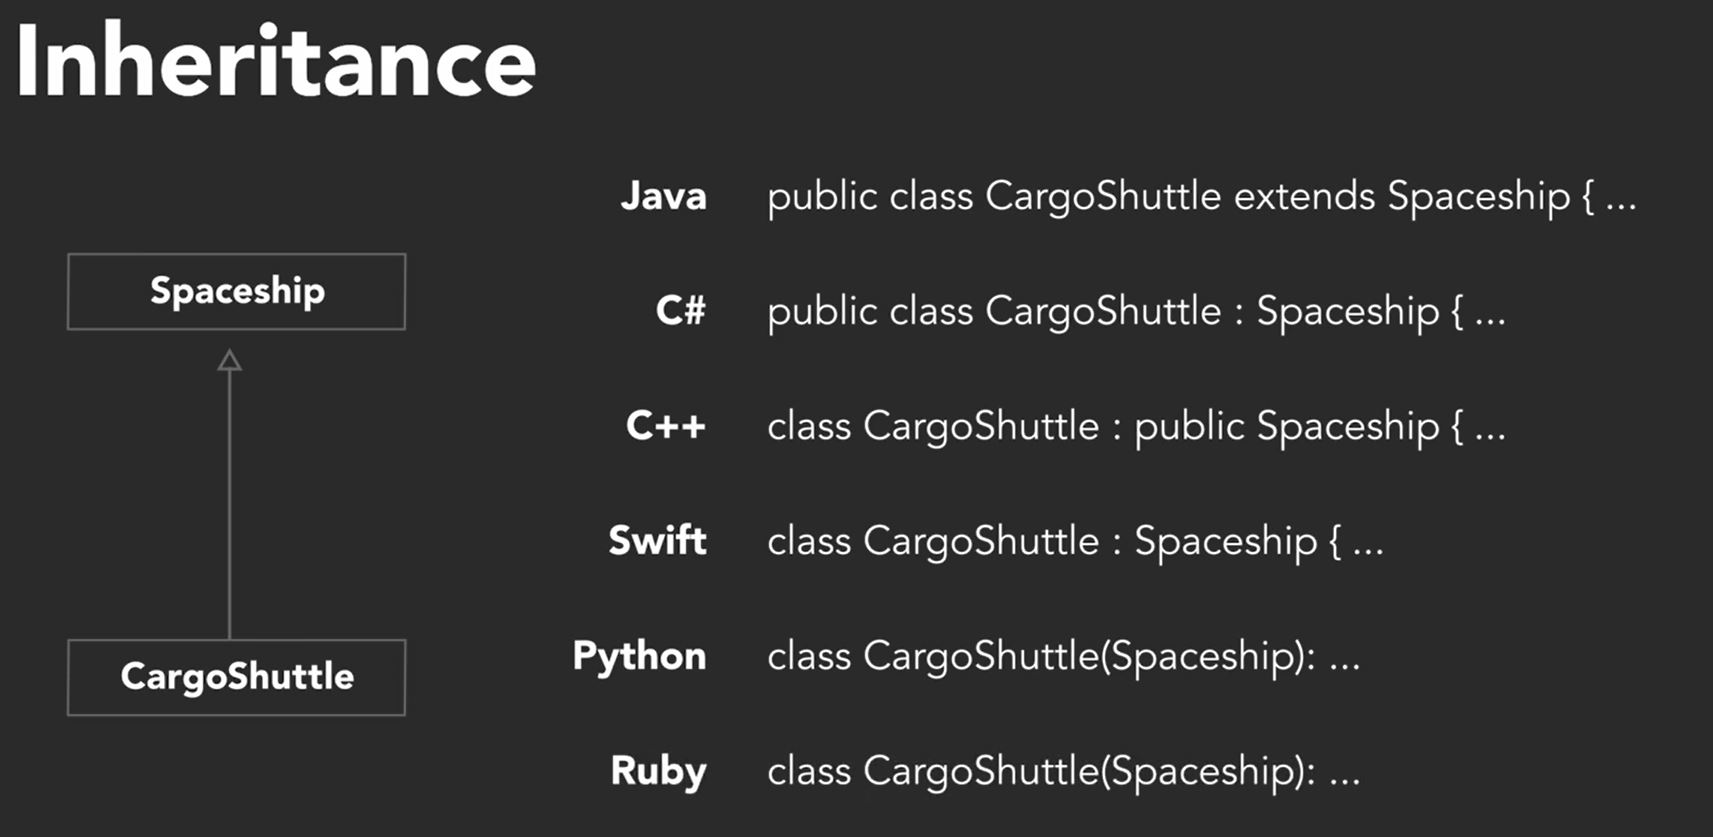Select the Spaceship class box
This screenshot has height=837, width=1713.
tap(237, 291)
